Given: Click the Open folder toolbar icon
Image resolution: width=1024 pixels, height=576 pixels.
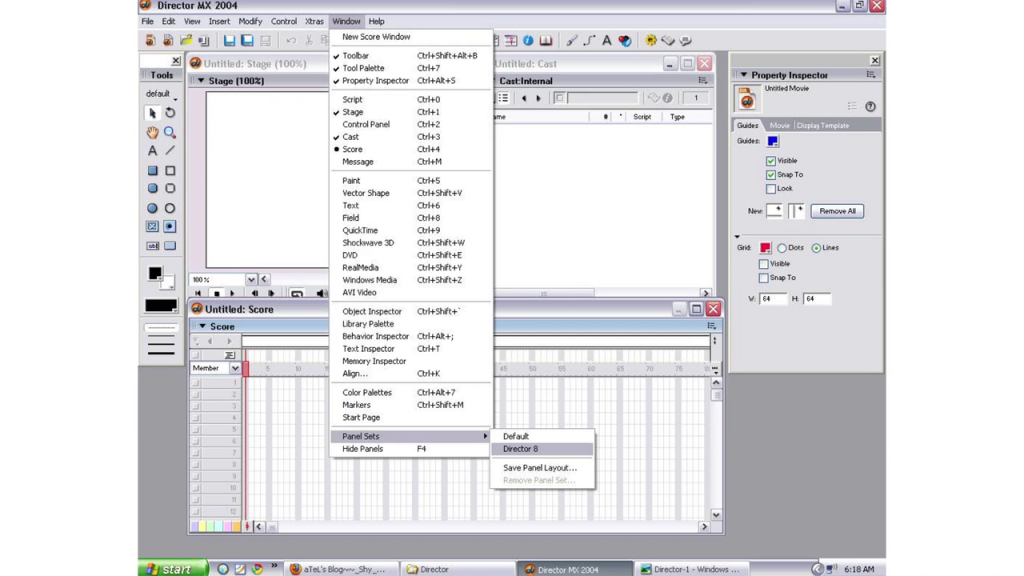Looking at the screenshot, I should point(186,40).
